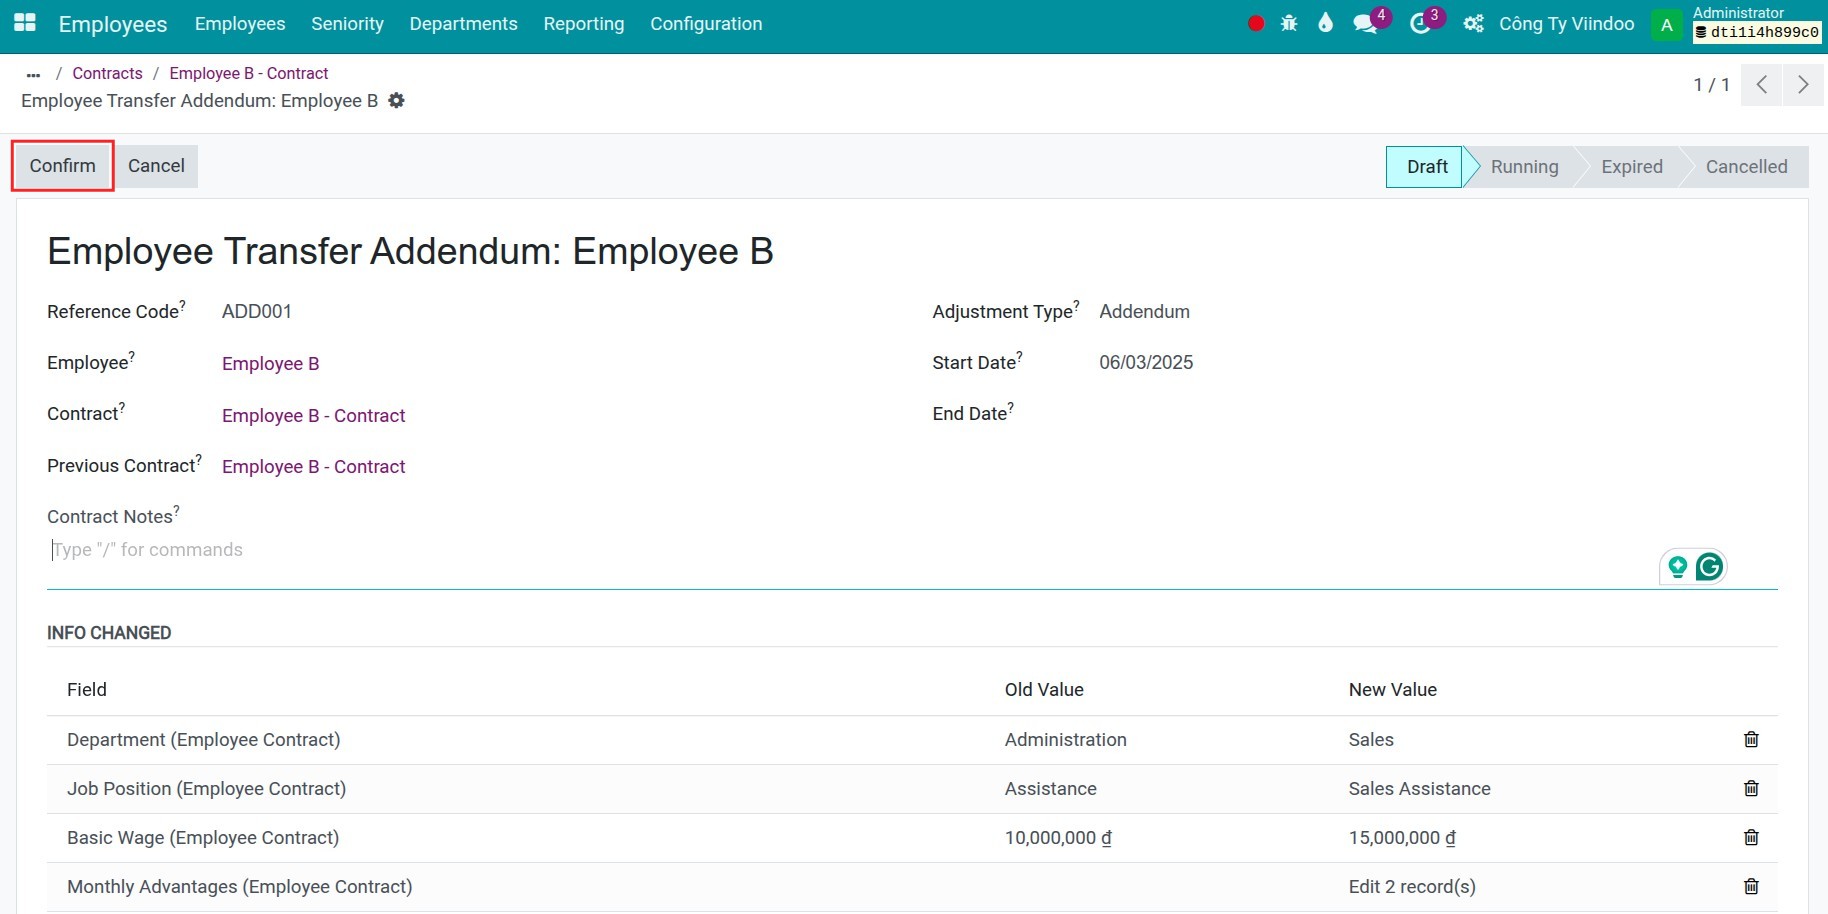Click the old wage 10,000,000 ₫
Image resolution: width=1828 pixels, height=914 pixels.
coord(1058,838)
